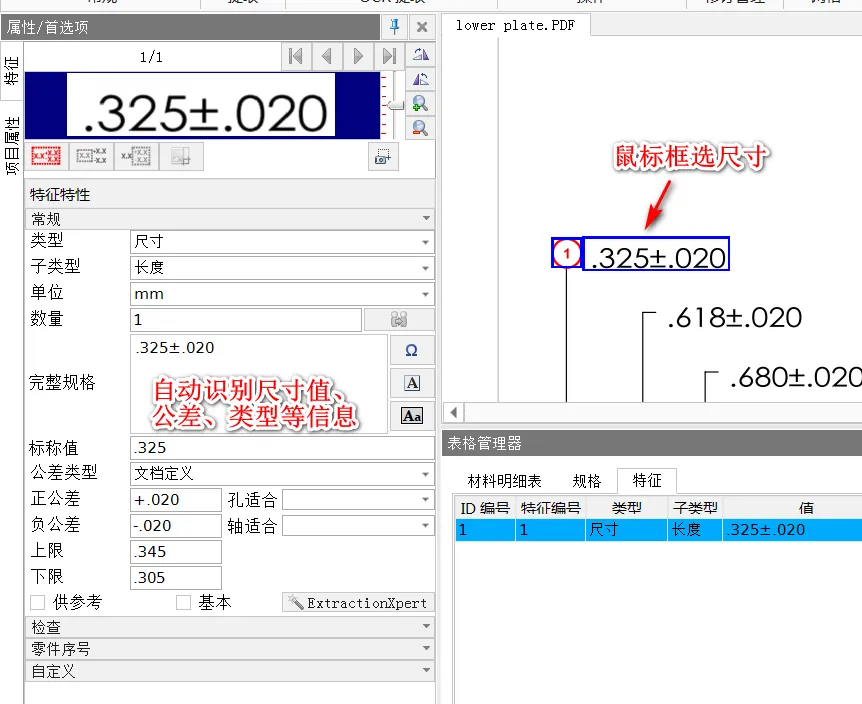Click the boxed A font button

click(x=412, y=383)
